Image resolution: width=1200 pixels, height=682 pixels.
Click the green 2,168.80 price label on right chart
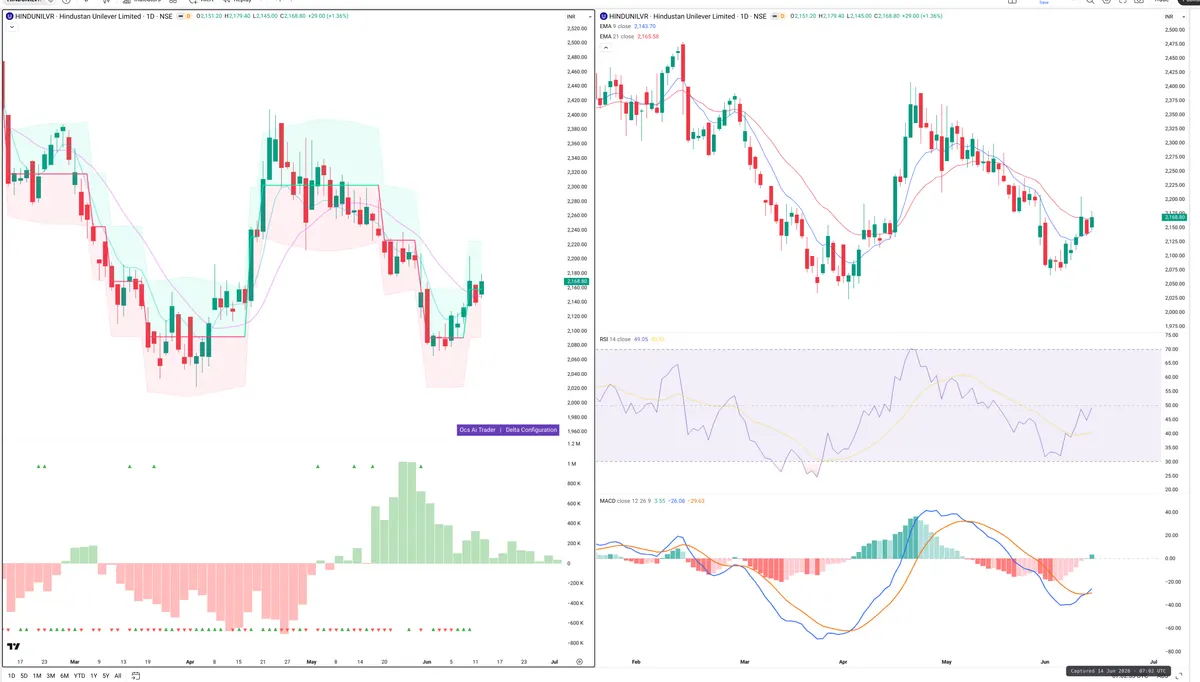tap(1174, 217)
